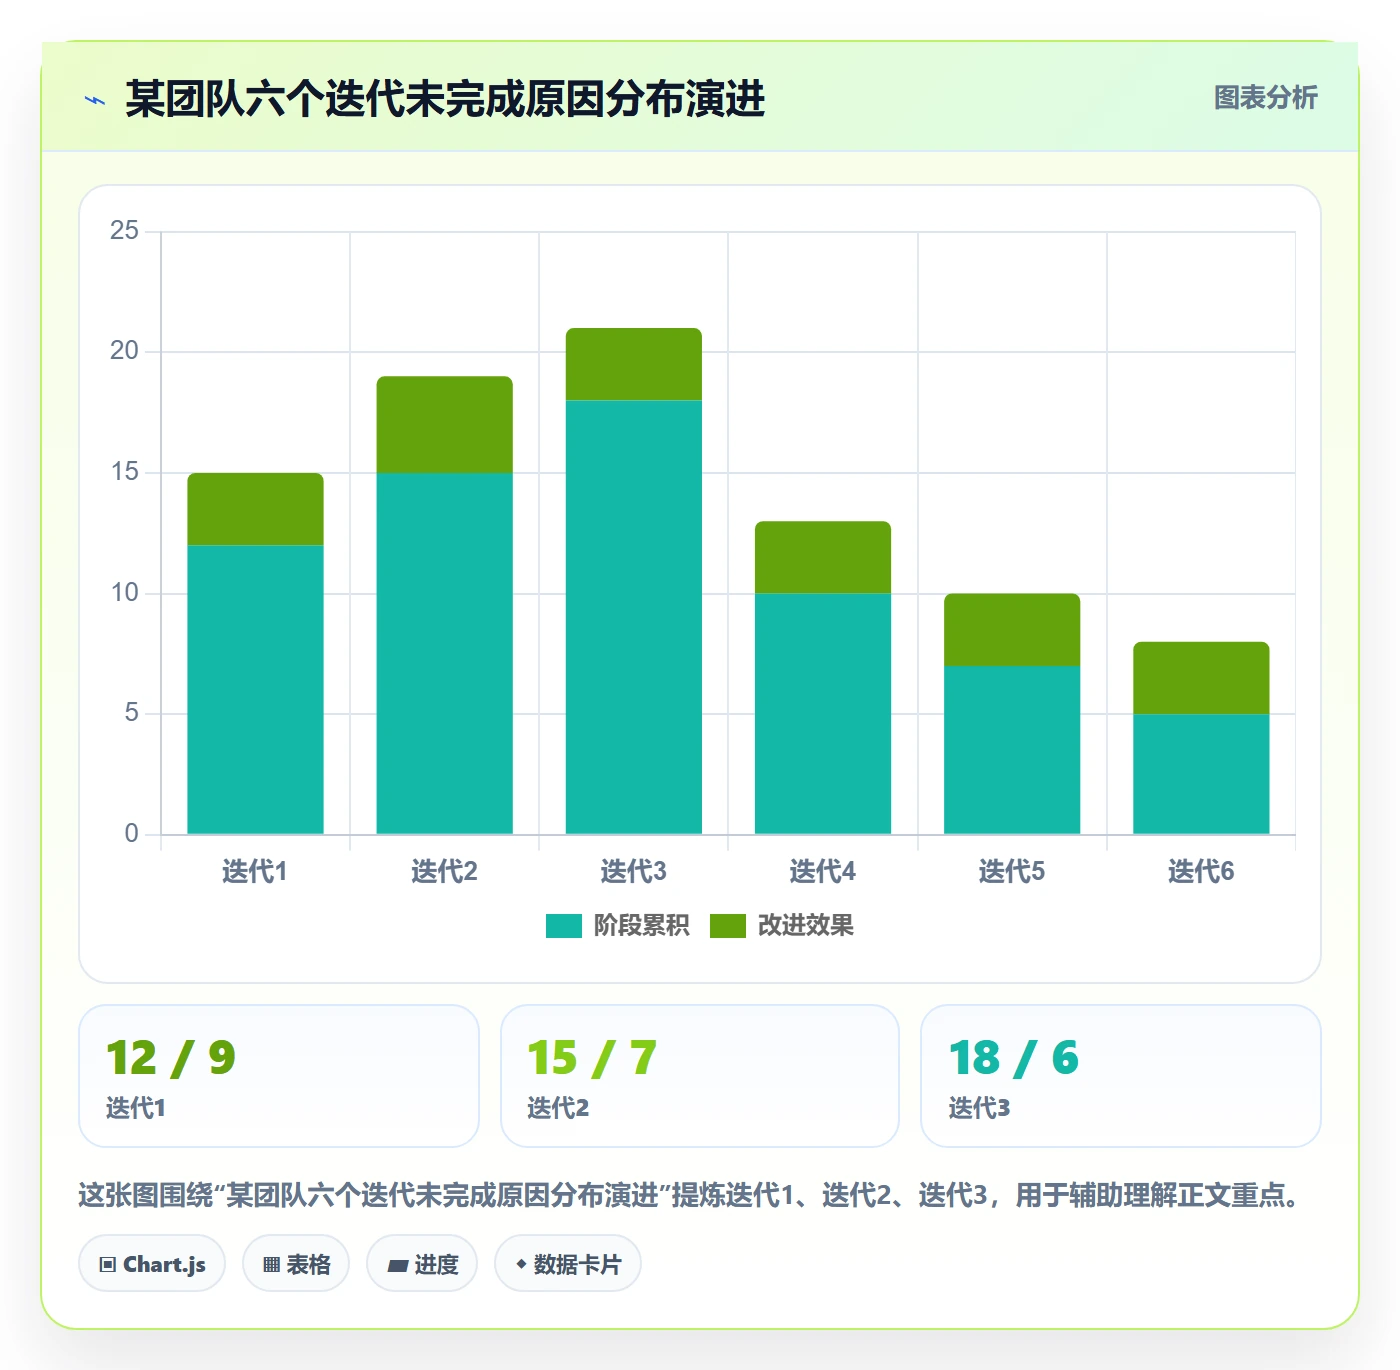Click the green top segment of 迭代1 bar
The image size is (1400, 1370).
click(255, 509)
